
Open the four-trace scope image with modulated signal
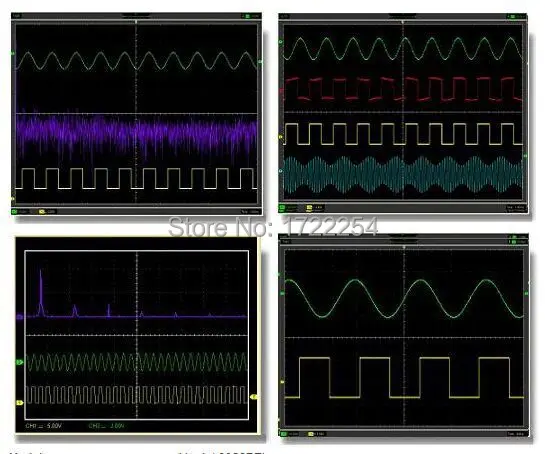pos(403,113)
